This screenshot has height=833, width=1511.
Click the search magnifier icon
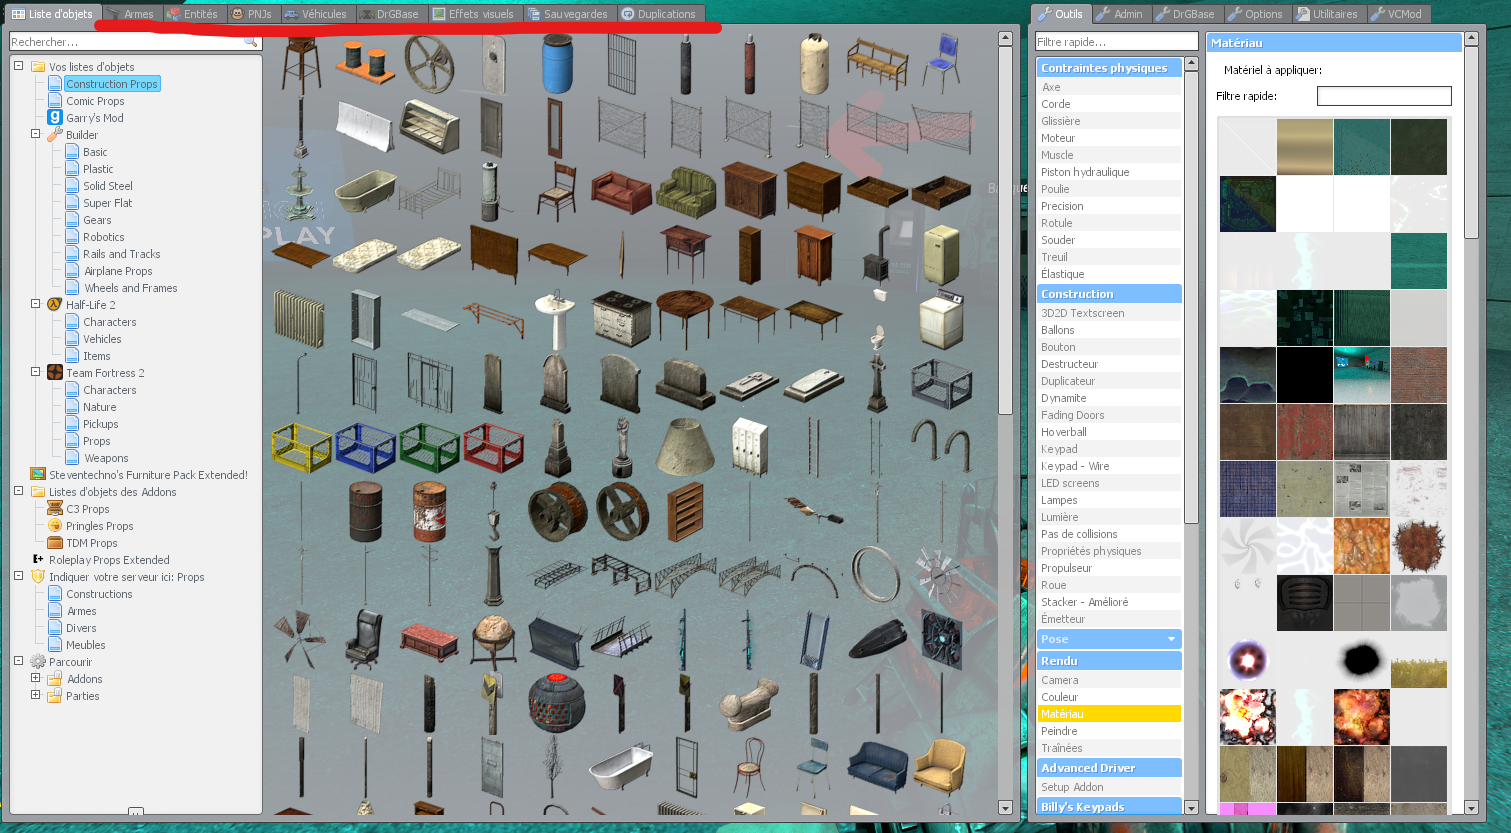coord(250,42)
